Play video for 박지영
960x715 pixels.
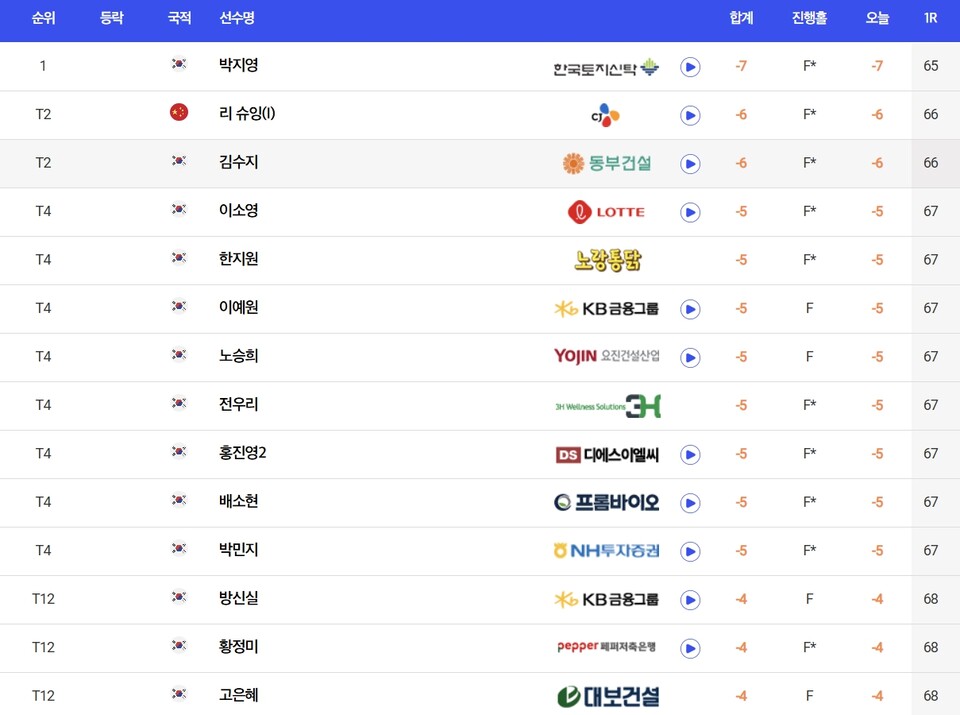690,67
